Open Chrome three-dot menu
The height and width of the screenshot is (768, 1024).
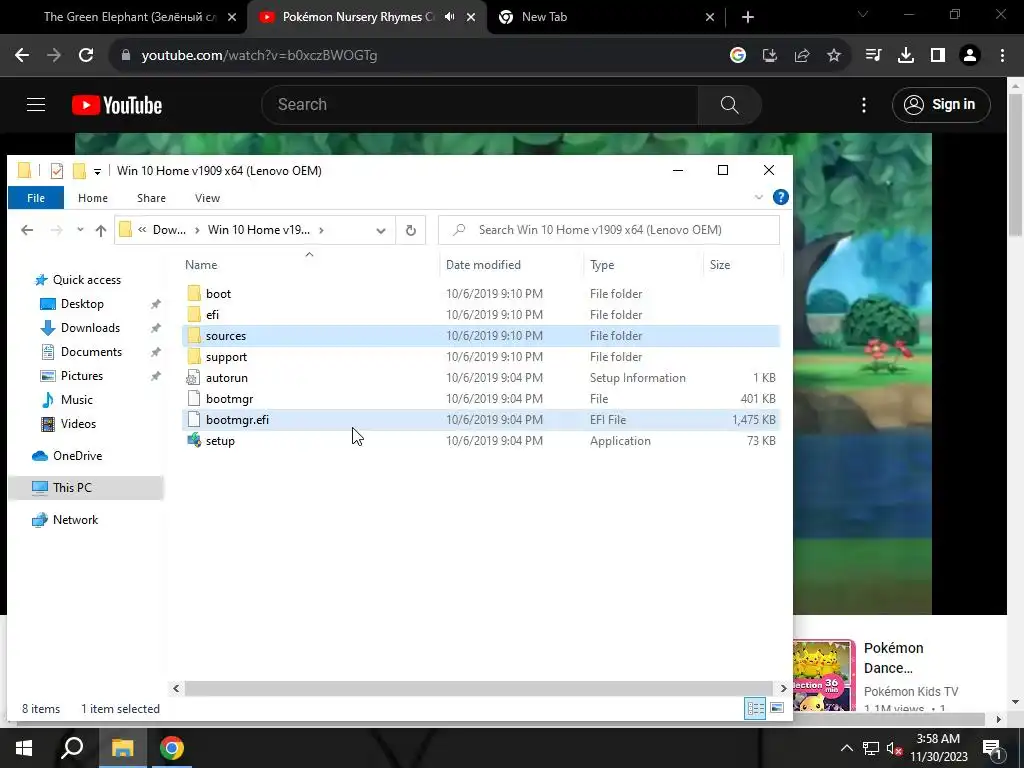[x=1002, y=56]
